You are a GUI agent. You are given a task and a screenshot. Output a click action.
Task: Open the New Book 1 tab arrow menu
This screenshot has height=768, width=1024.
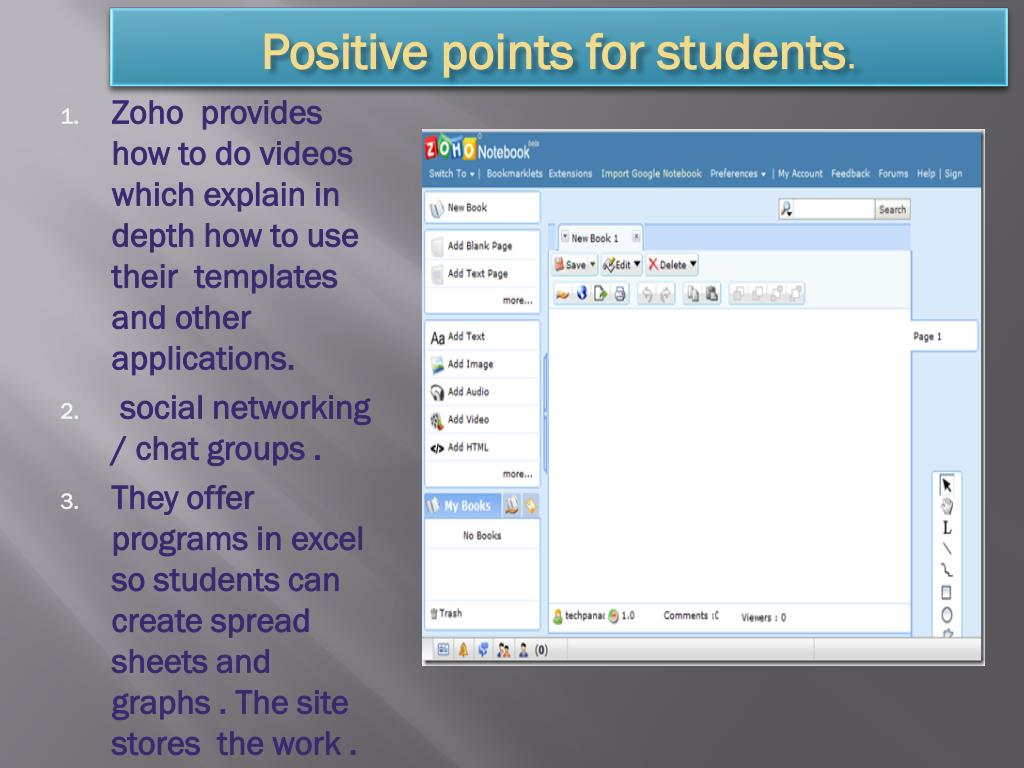pyautogui.click(x=565, y=237)
